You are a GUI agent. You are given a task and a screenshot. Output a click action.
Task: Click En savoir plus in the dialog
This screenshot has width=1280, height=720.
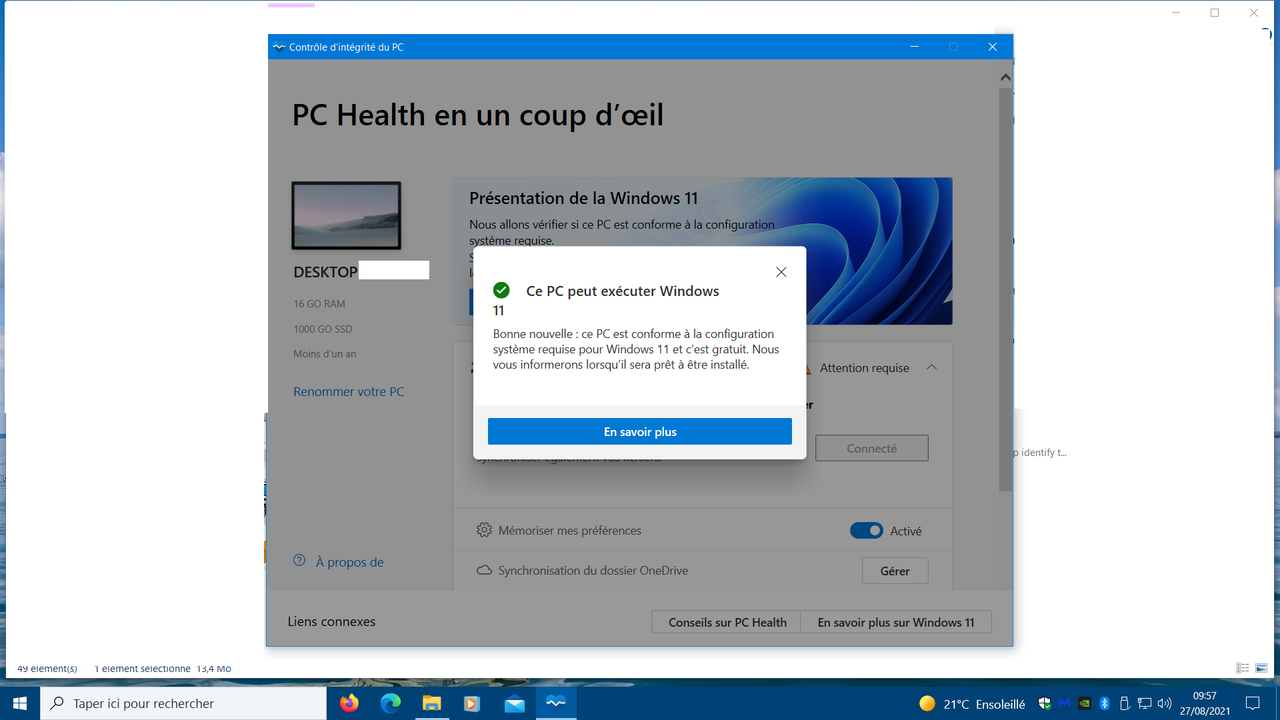(639, 431)
